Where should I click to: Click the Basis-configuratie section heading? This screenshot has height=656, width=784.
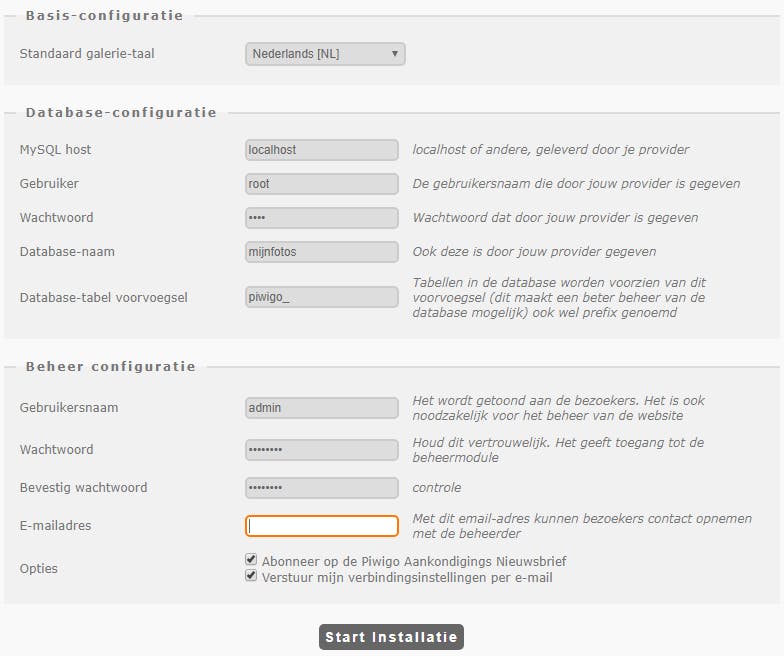104,16
